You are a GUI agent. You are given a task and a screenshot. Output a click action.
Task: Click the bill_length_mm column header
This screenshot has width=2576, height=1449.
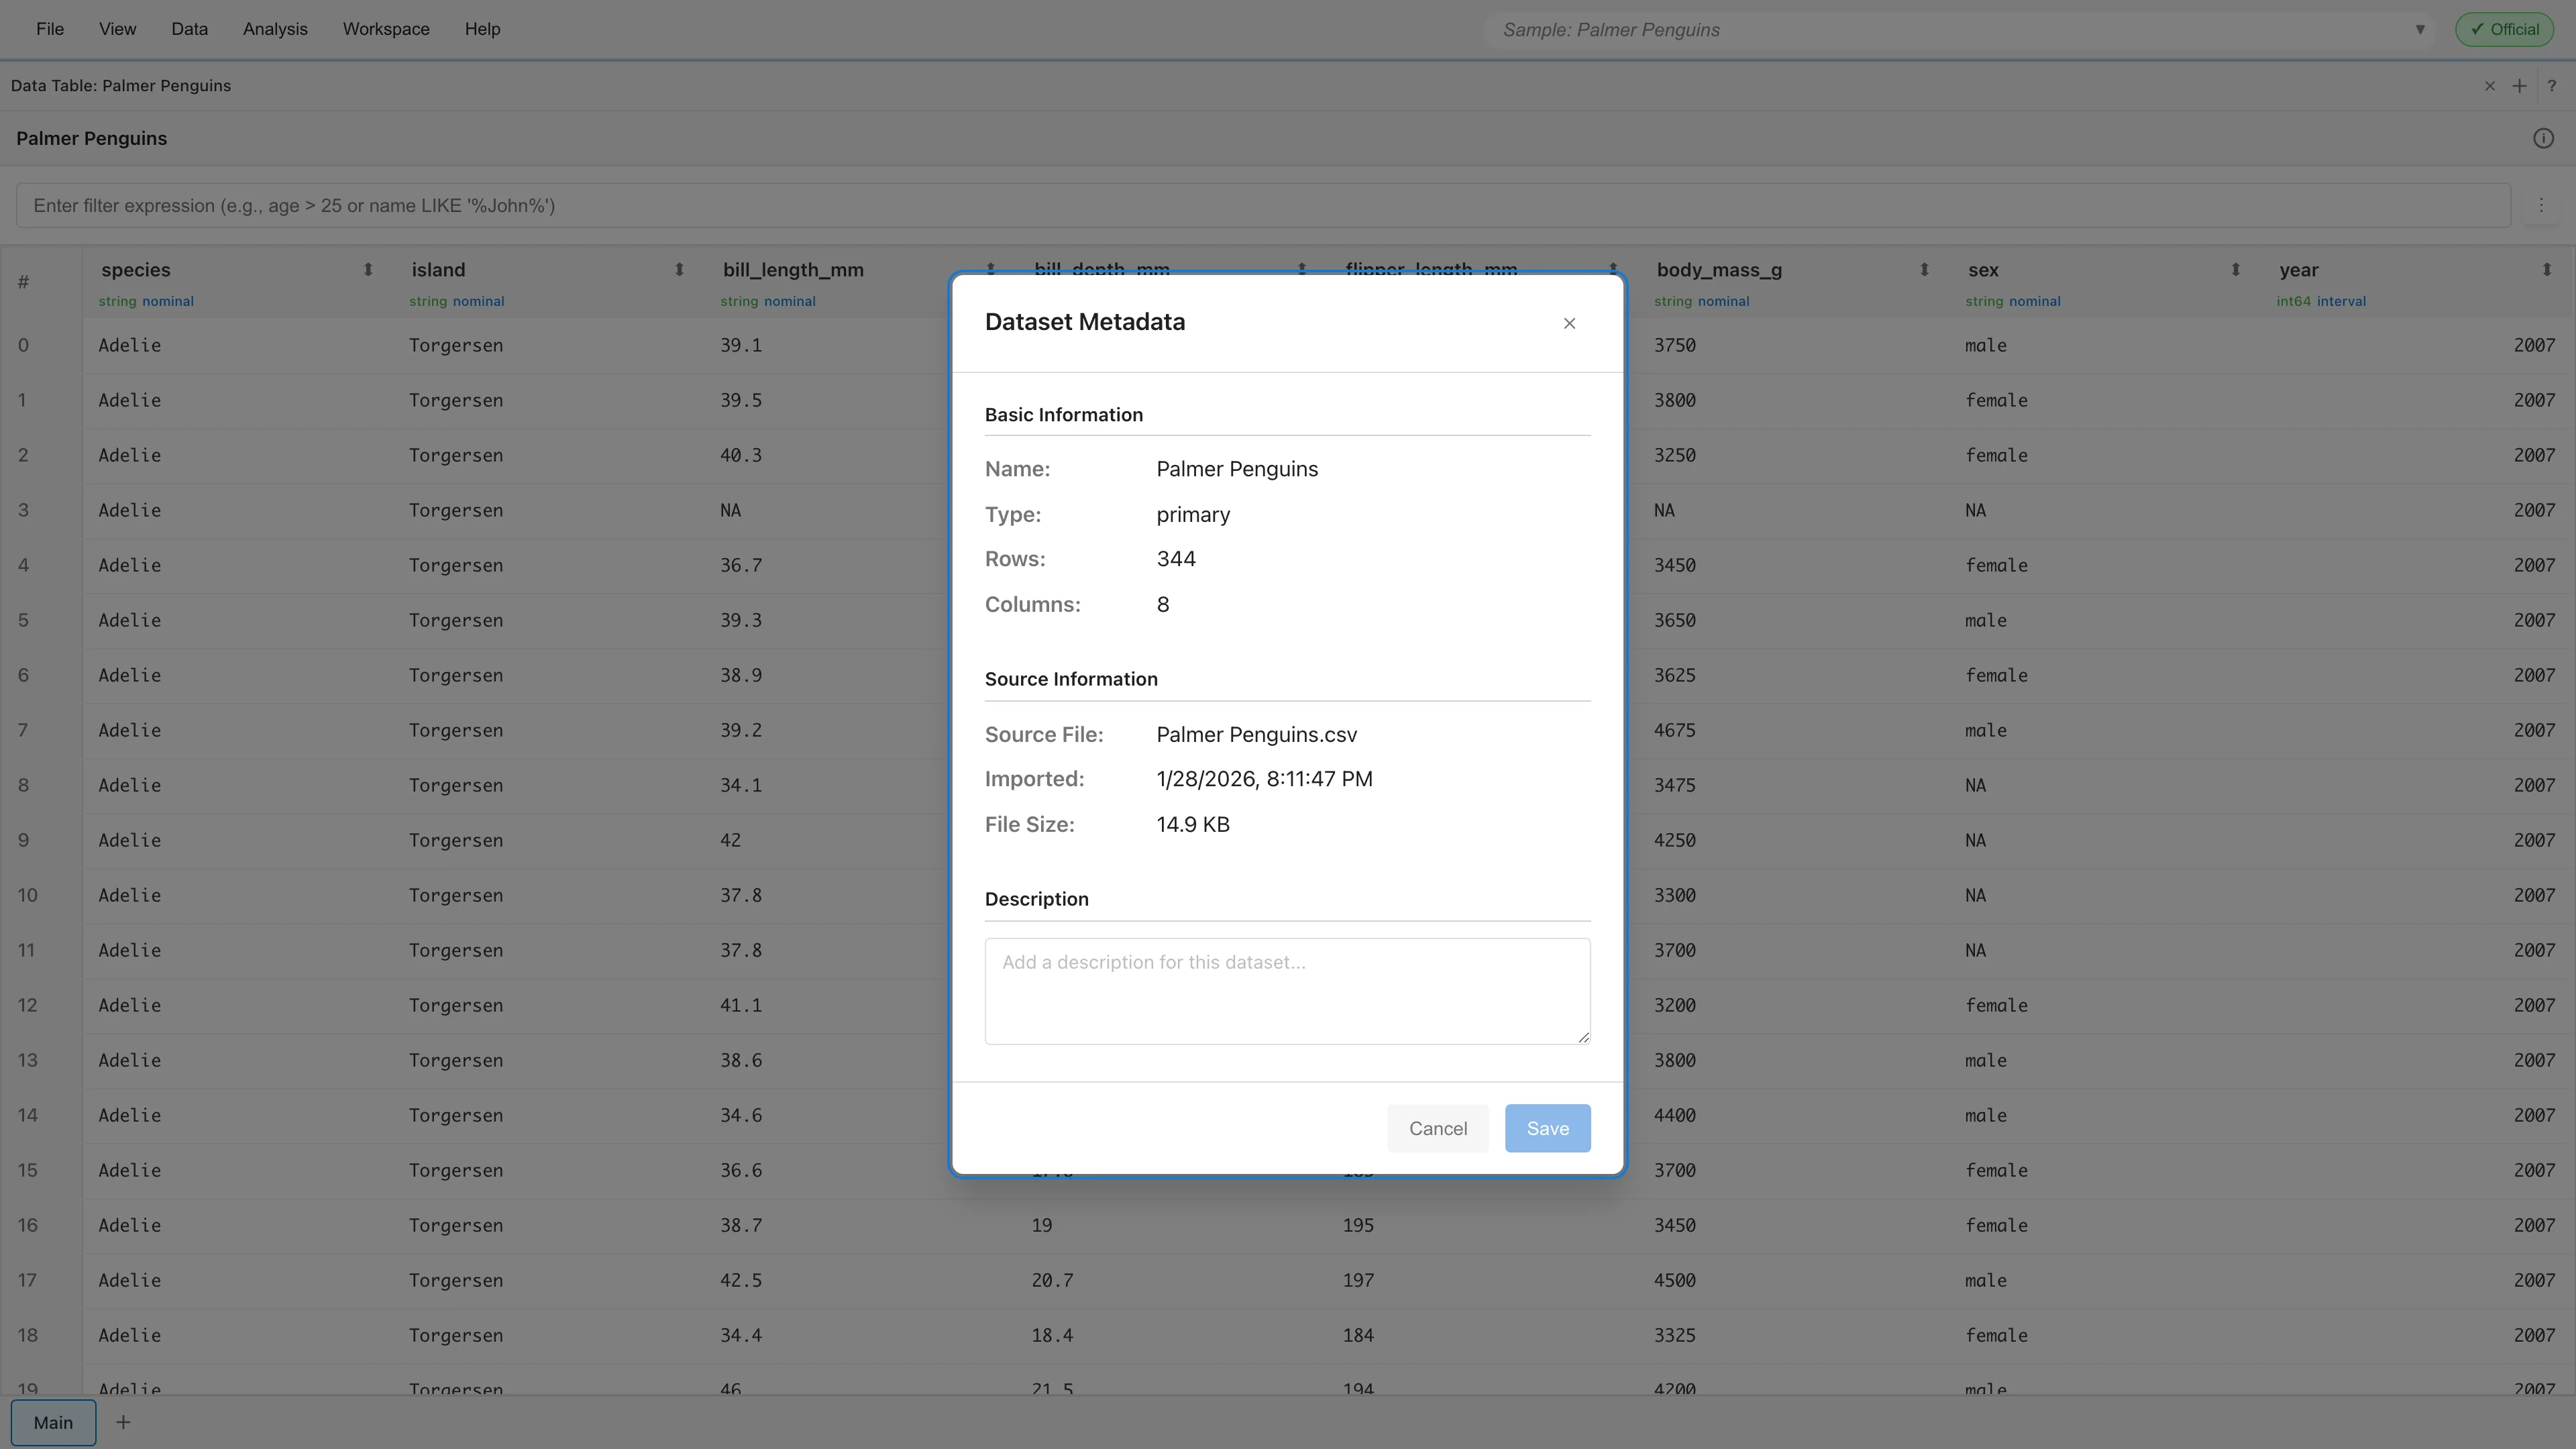click(x=793, y=270)
